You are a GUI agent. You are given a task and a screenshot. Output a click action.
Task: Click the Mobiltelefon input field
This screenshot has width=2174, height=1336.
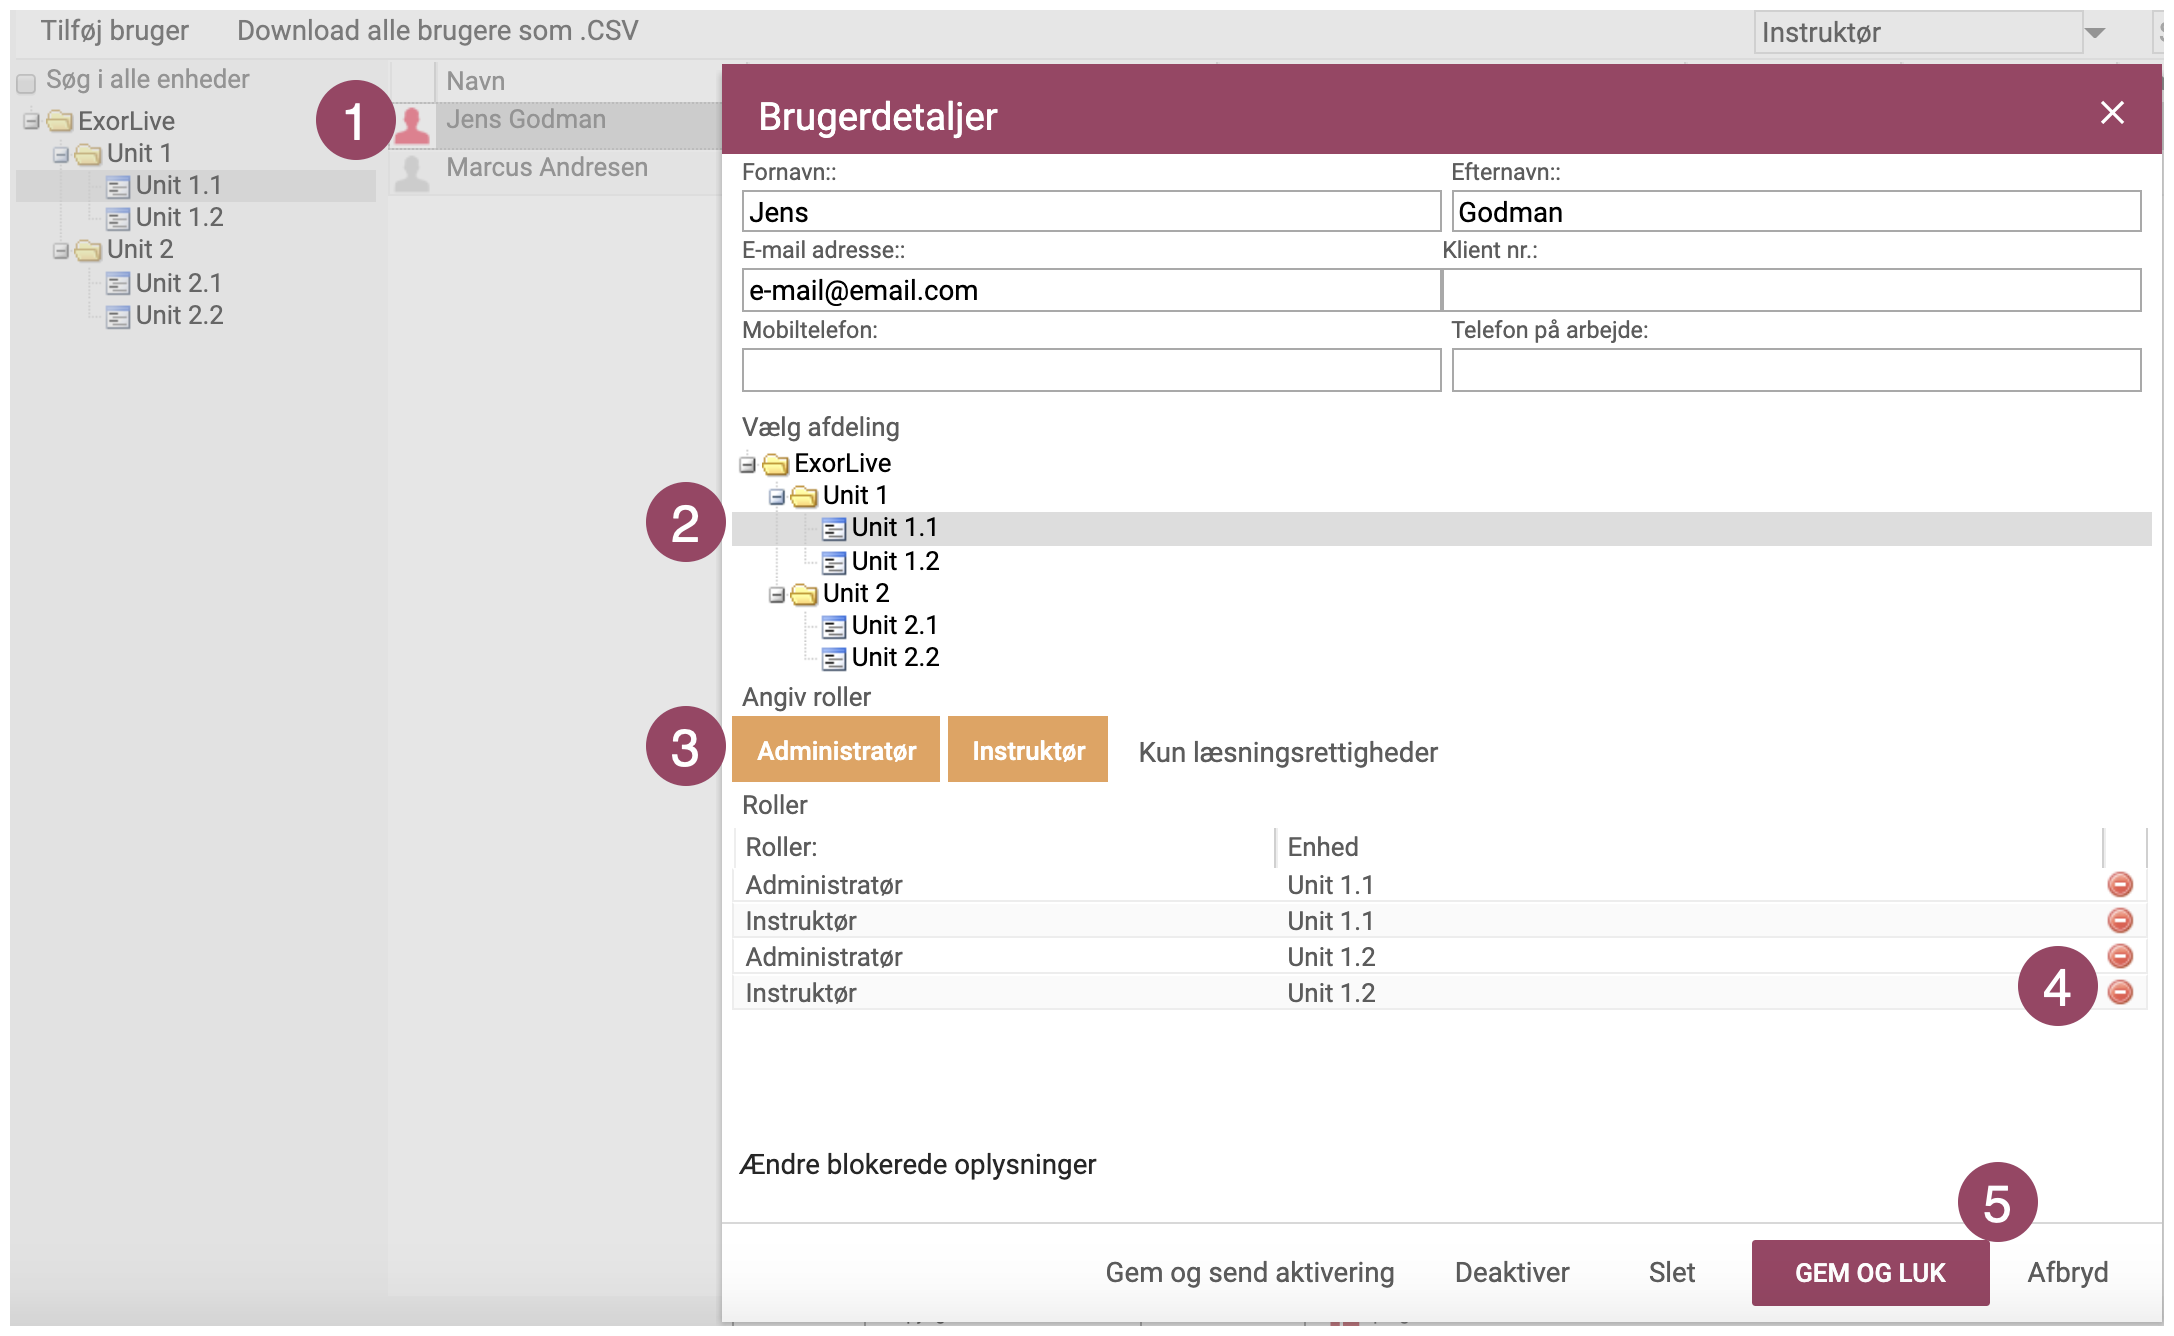pos(1091,370)
